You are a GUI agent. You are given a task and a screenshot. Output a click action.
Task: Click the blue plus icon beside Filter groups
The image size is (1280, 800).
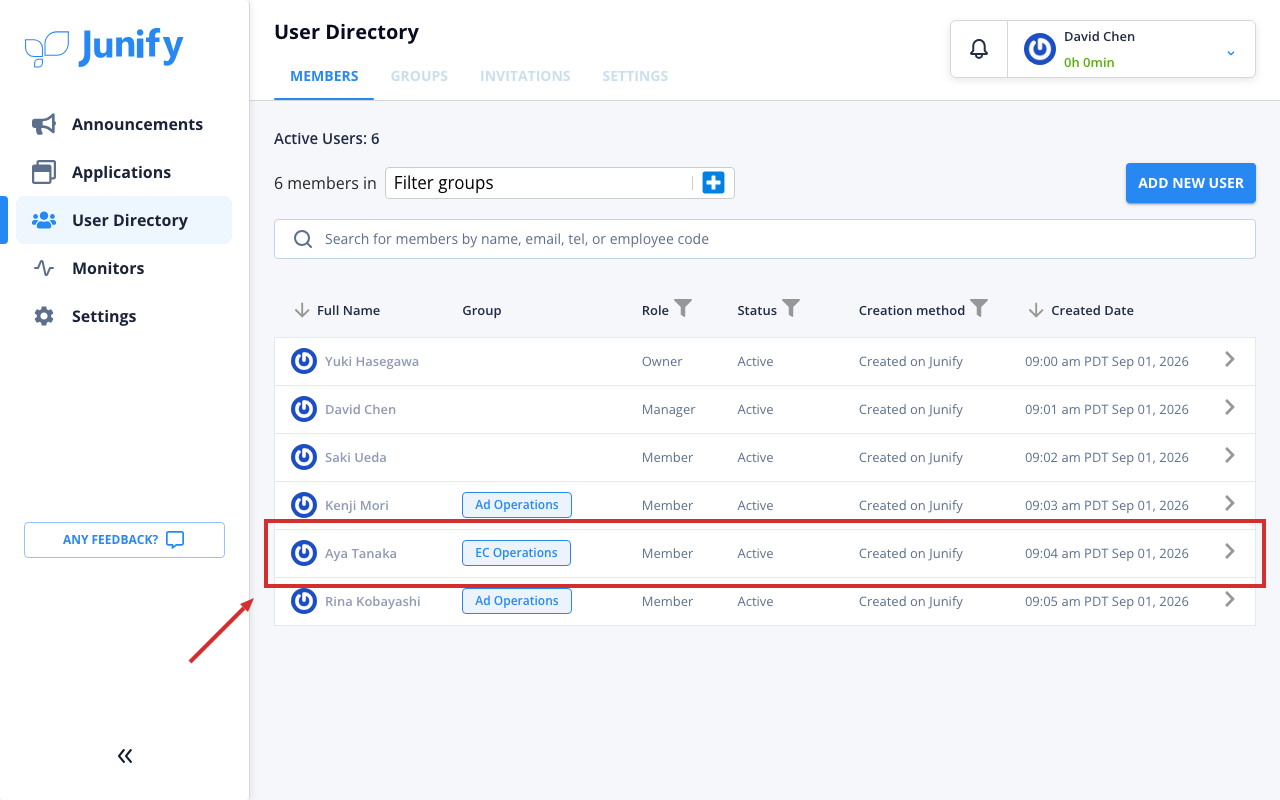(x=713, y=183)
